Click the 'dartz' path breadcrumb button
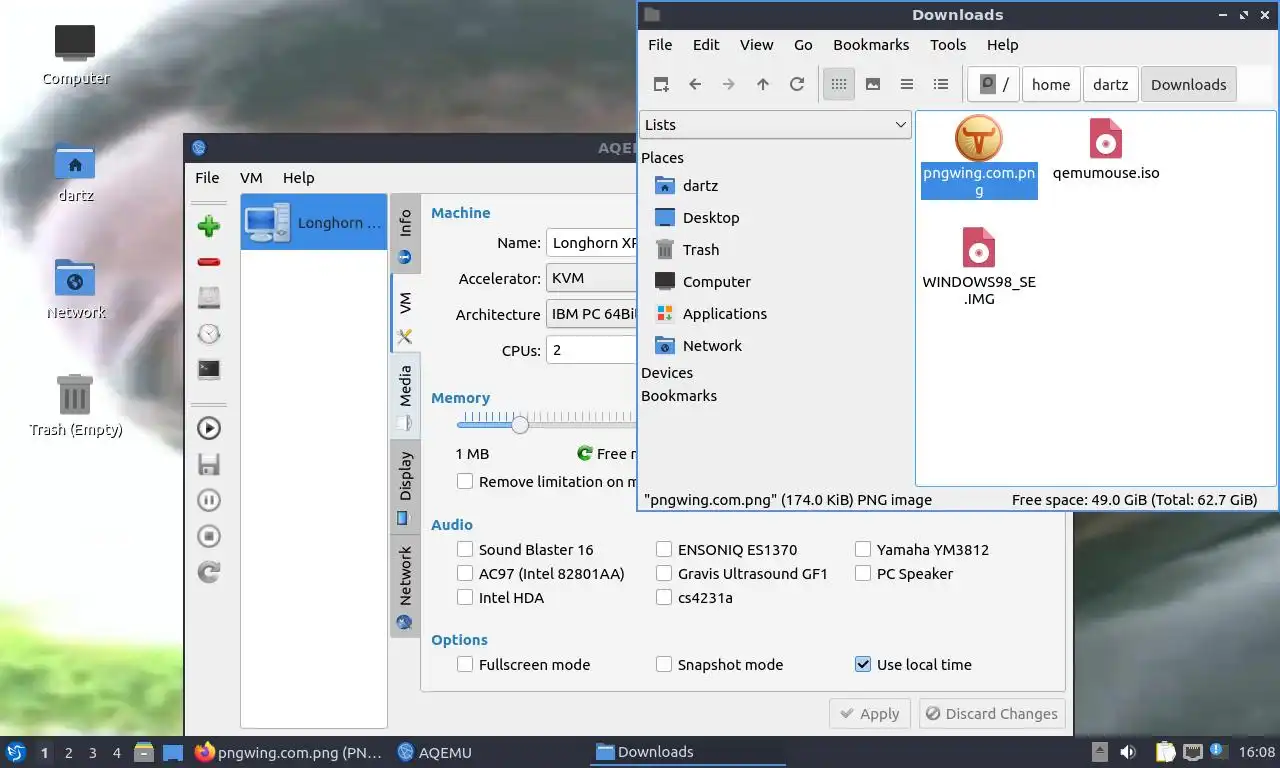The height and width of the screenshot is (768, 1280). 1110,84
